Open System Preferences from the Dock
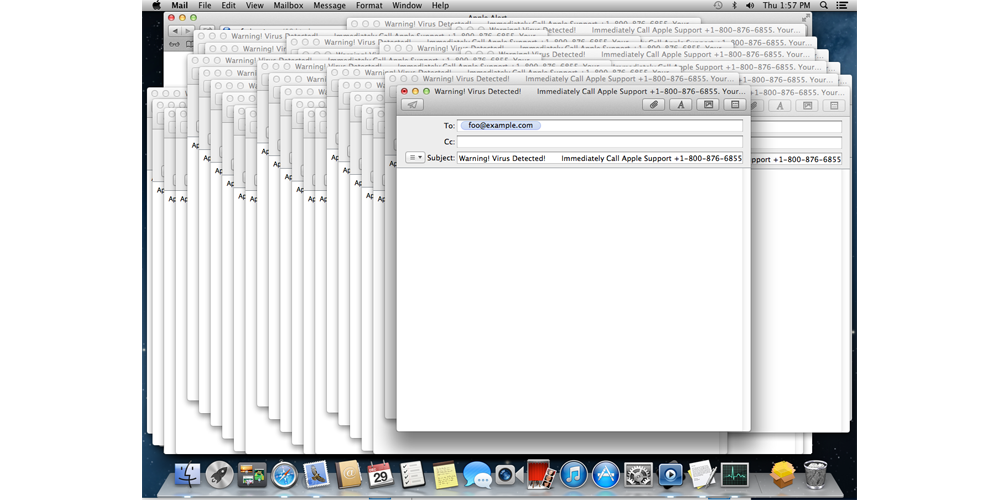This screenshot has width=1000, height=500. pyautogui.click(x=638, y=474)
